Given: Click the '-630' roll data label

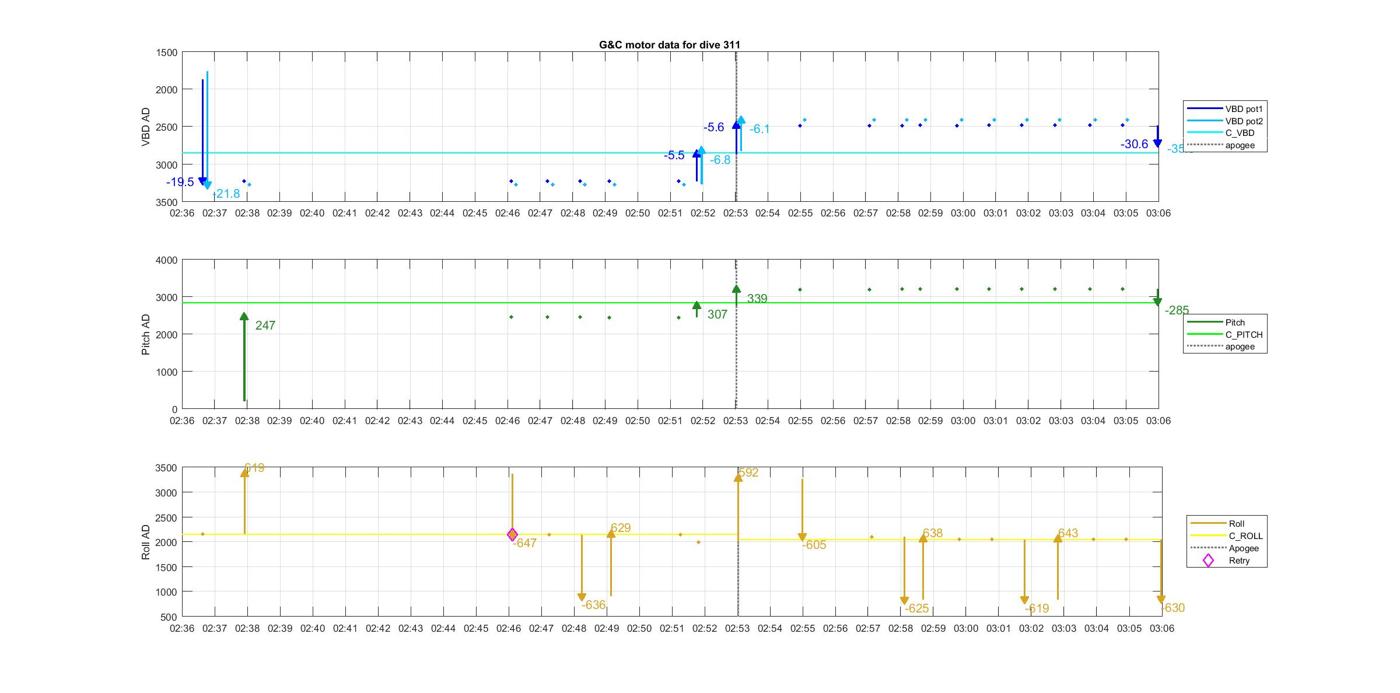Looking at the screenshot, I should [x=1172, y=608].
